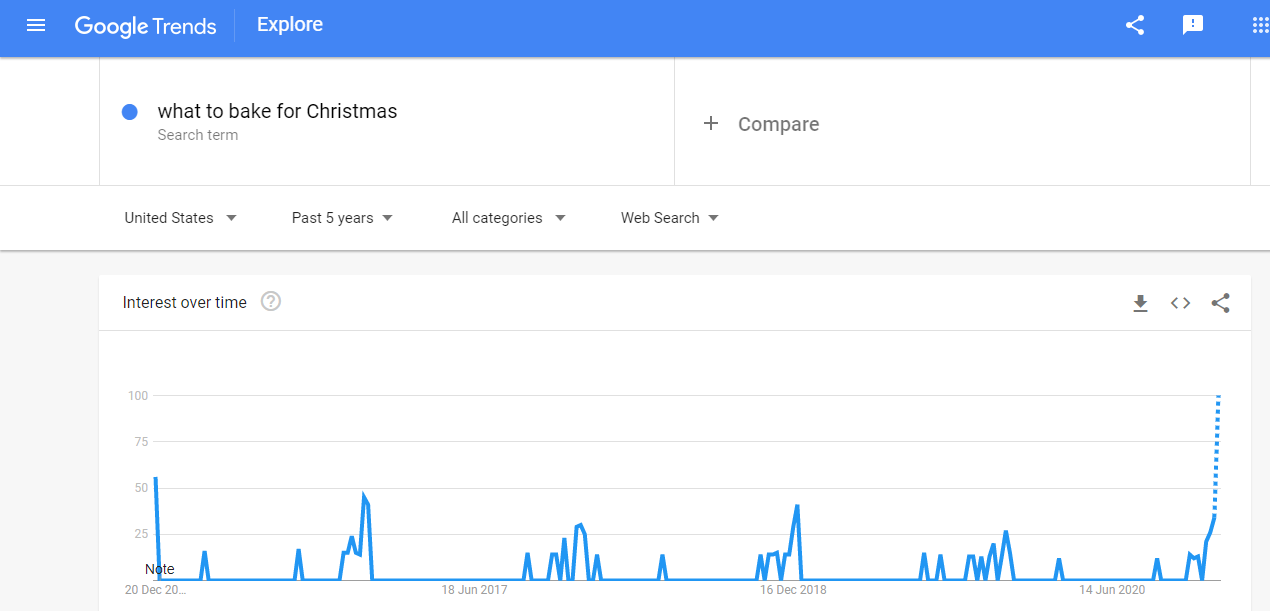Click the share icon in header
This screenshot has width=1270, height=611.
click(1135, 26)
